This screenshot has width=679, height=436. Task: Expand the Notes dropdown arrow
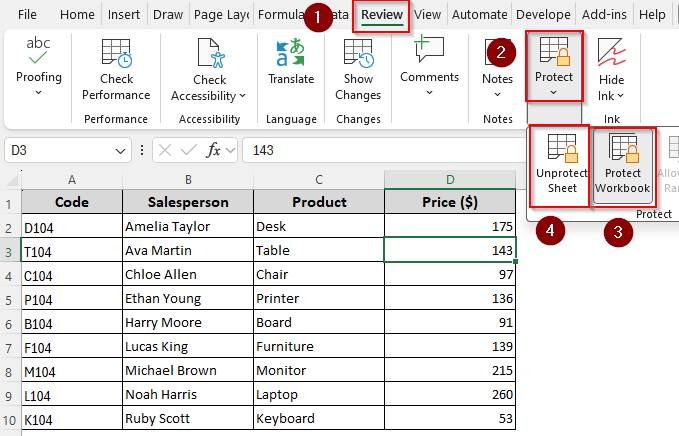click(498, 94)
